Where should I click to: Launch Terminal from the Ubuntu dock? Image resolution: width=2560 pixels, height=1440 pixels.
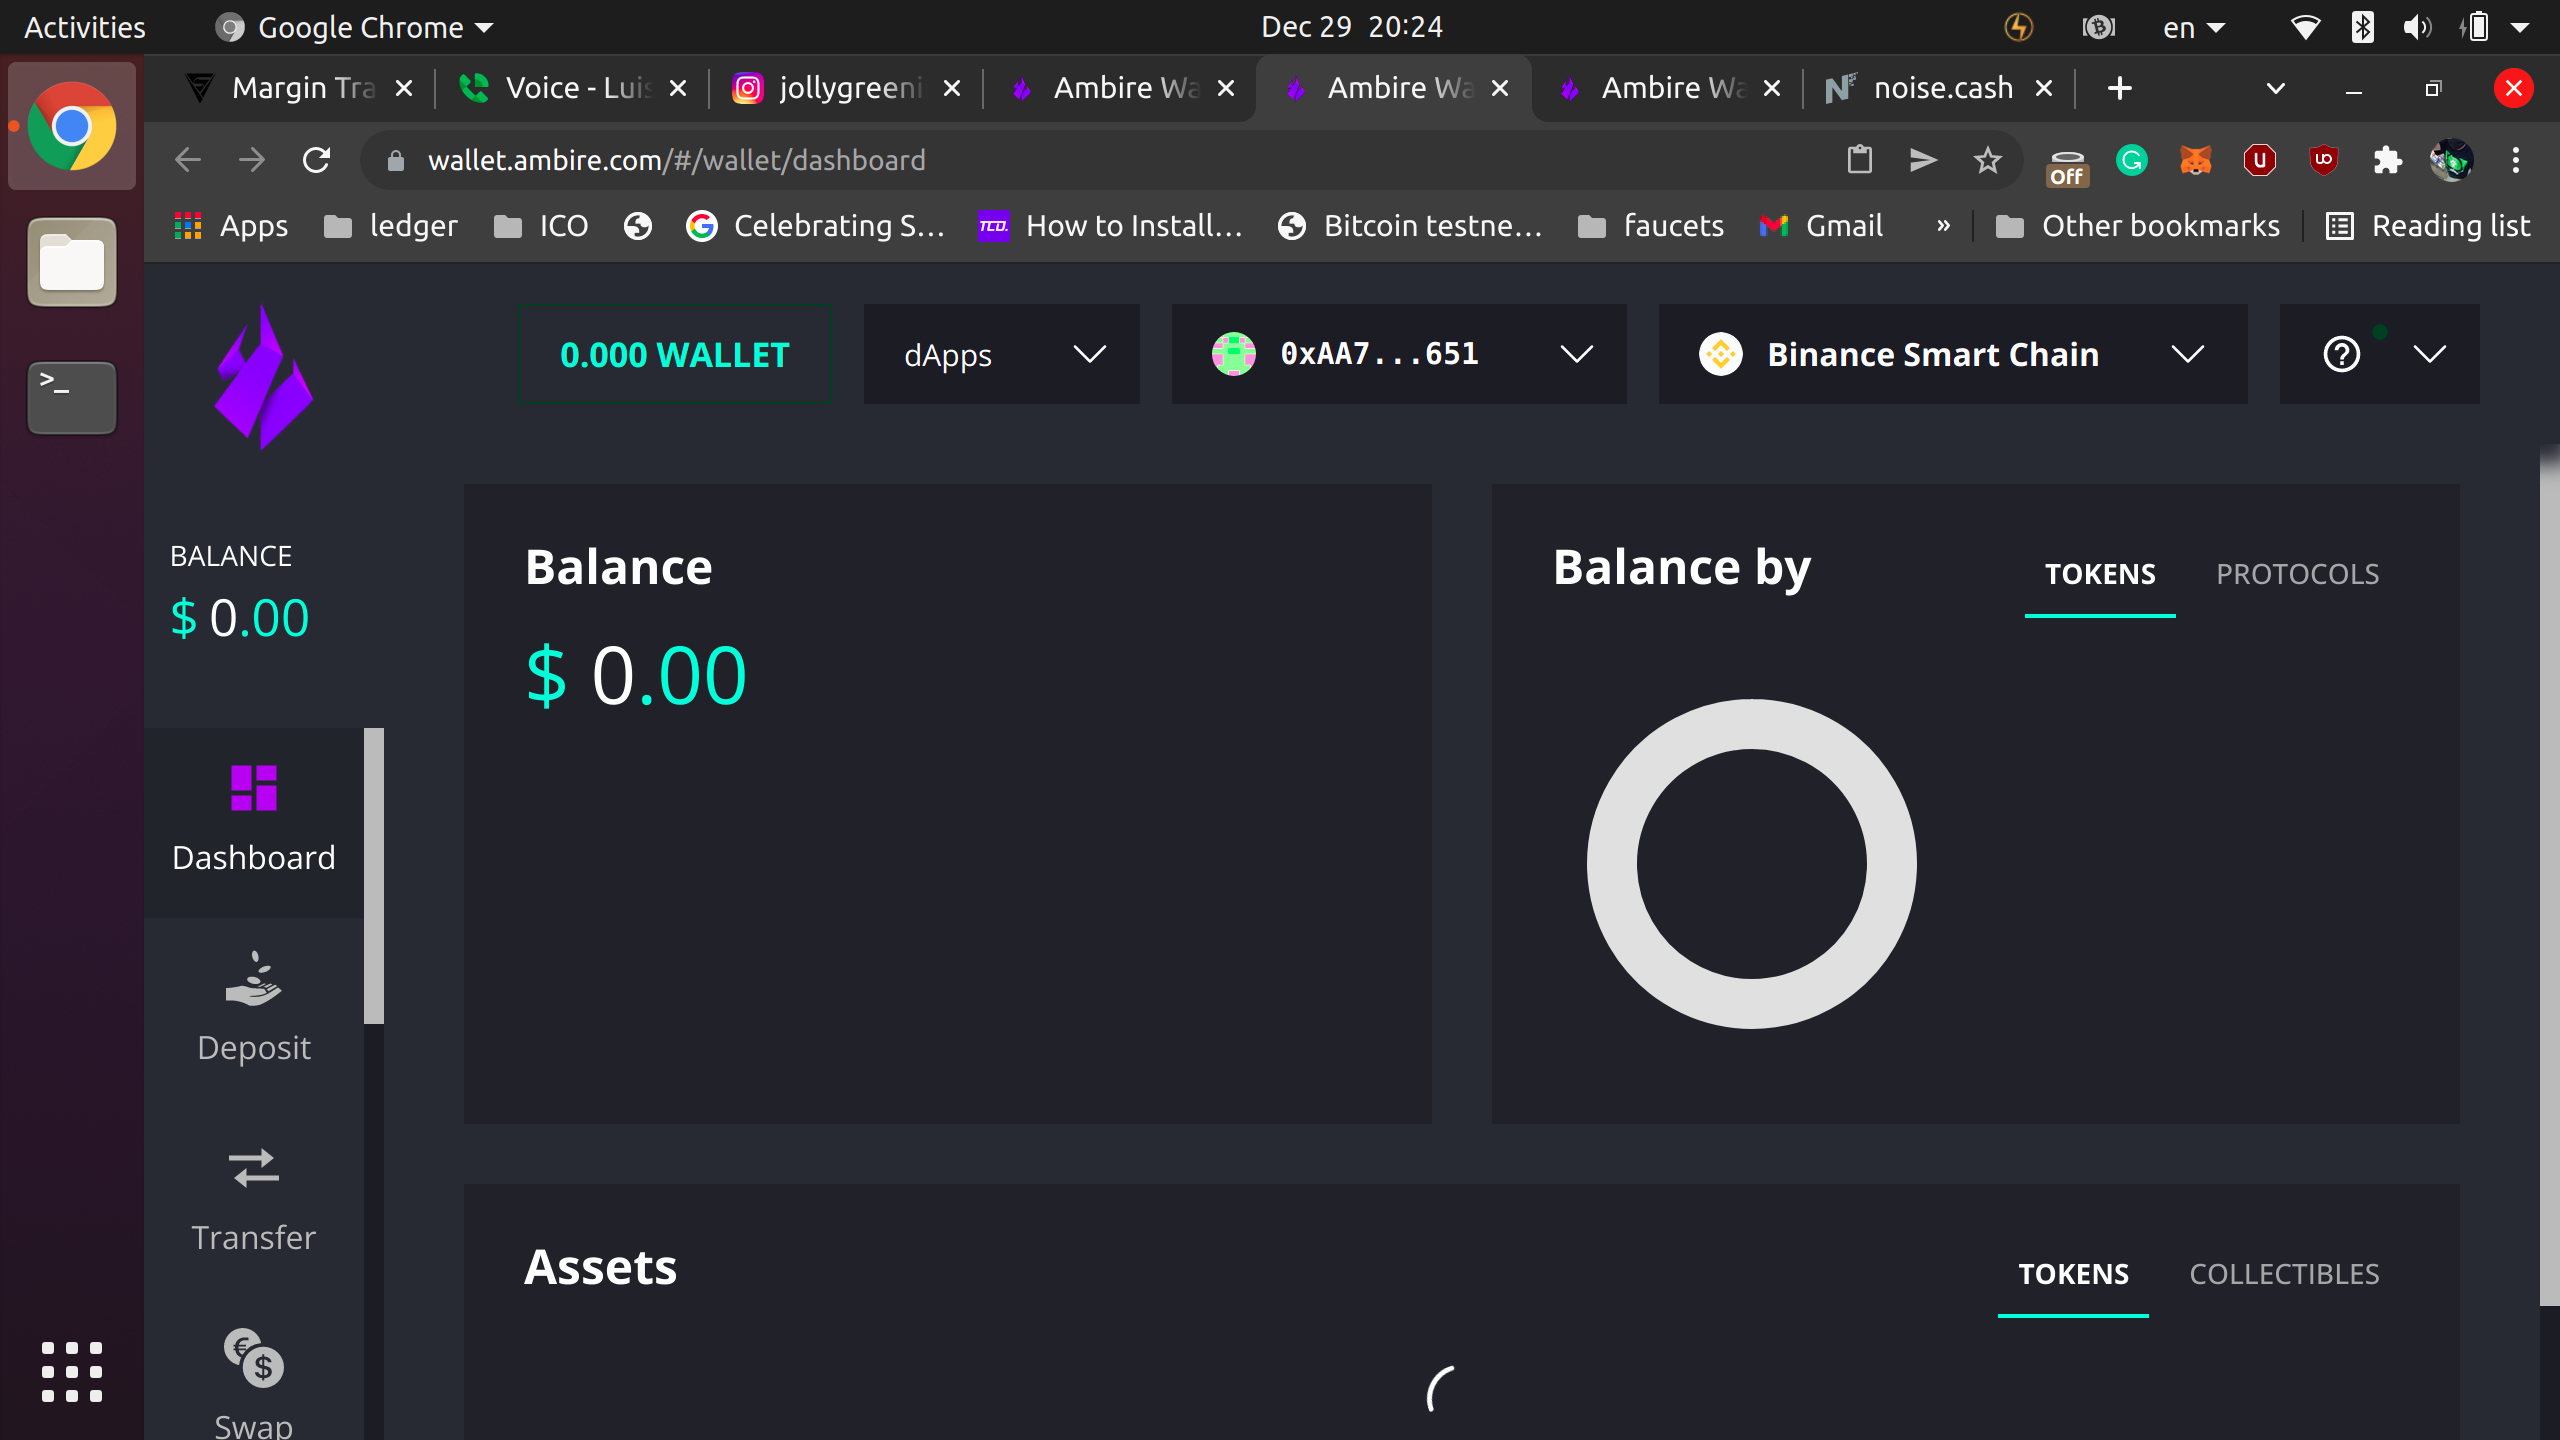point(72,398)
